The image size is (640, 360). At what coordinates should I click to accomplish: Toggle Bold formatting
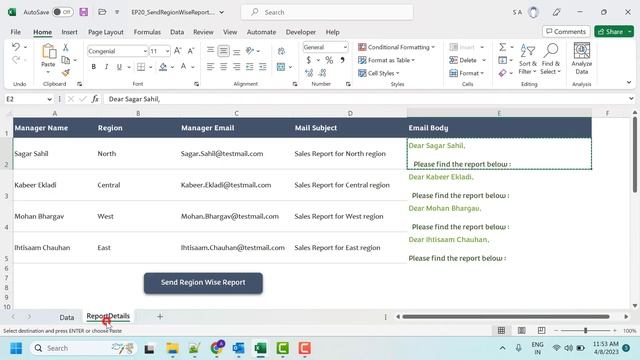coord(93,67)
